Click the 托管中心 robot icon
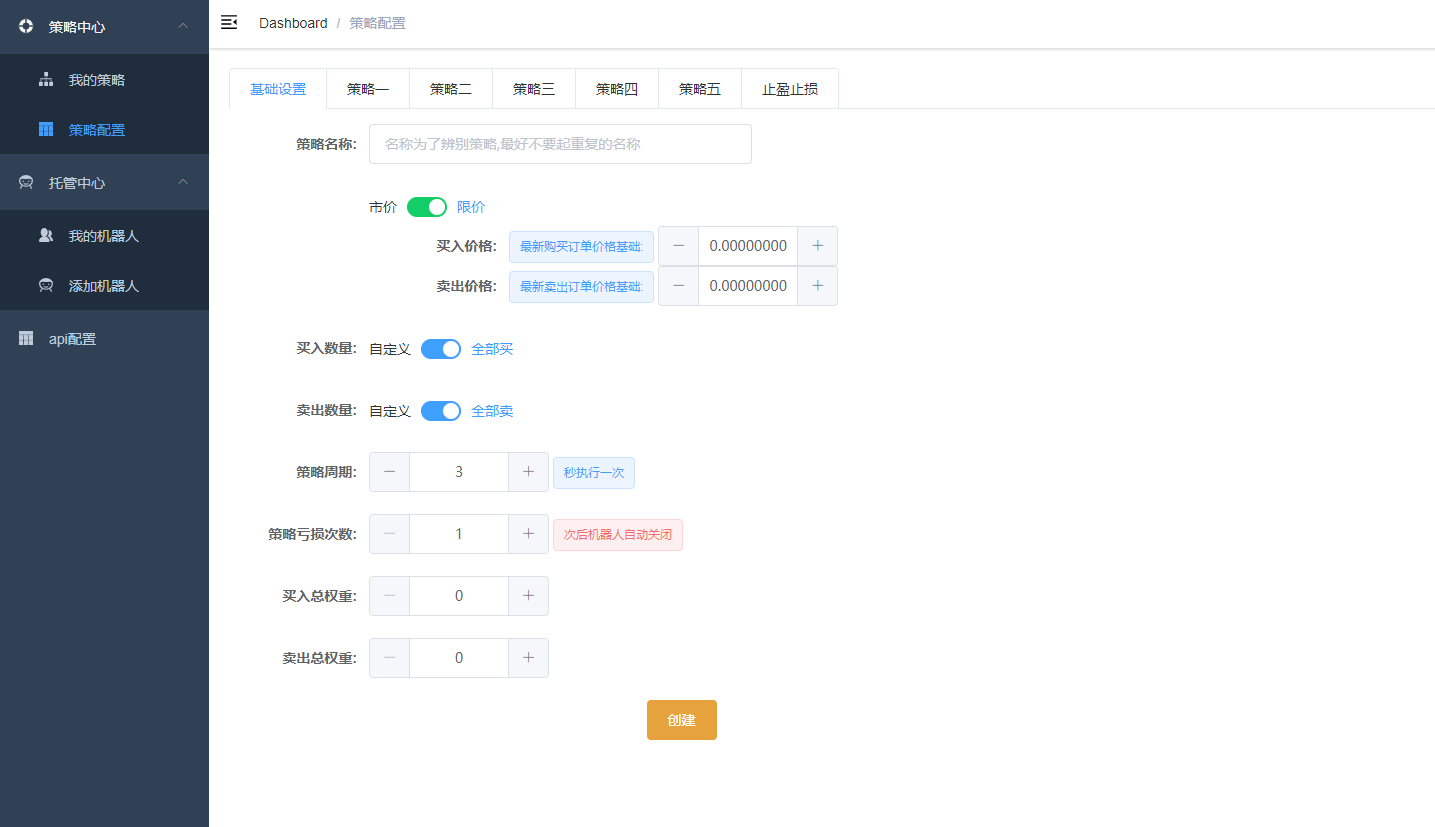 (x=26, y=183)
